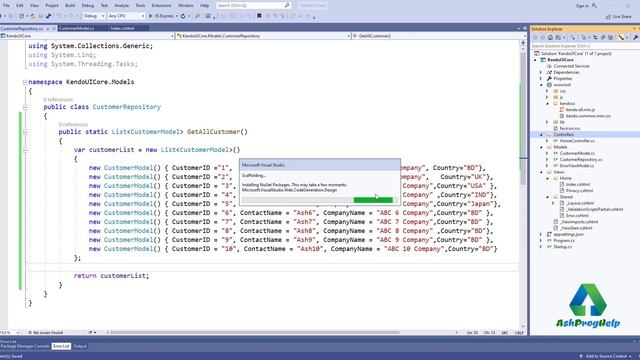Select favicon.ico file
The width and height of the screenshot is (640, 360).
[x=570, y=129]
